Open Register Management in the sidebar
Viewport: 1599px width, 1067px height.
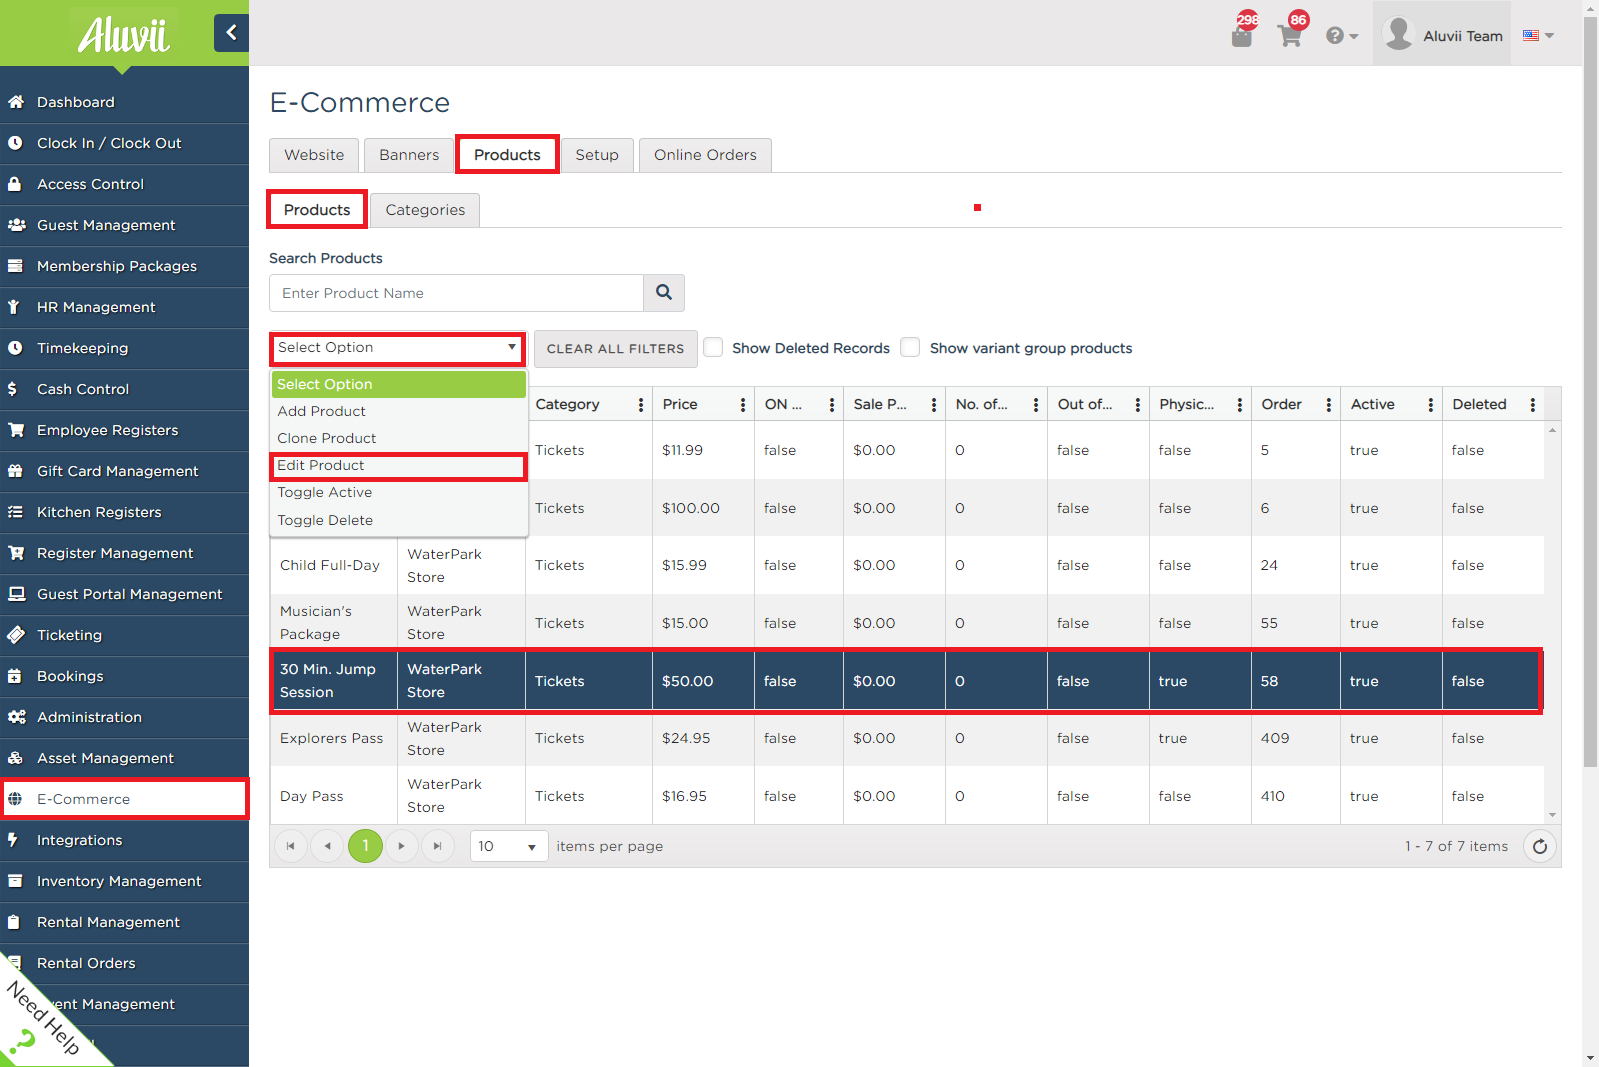pos(125,553)
